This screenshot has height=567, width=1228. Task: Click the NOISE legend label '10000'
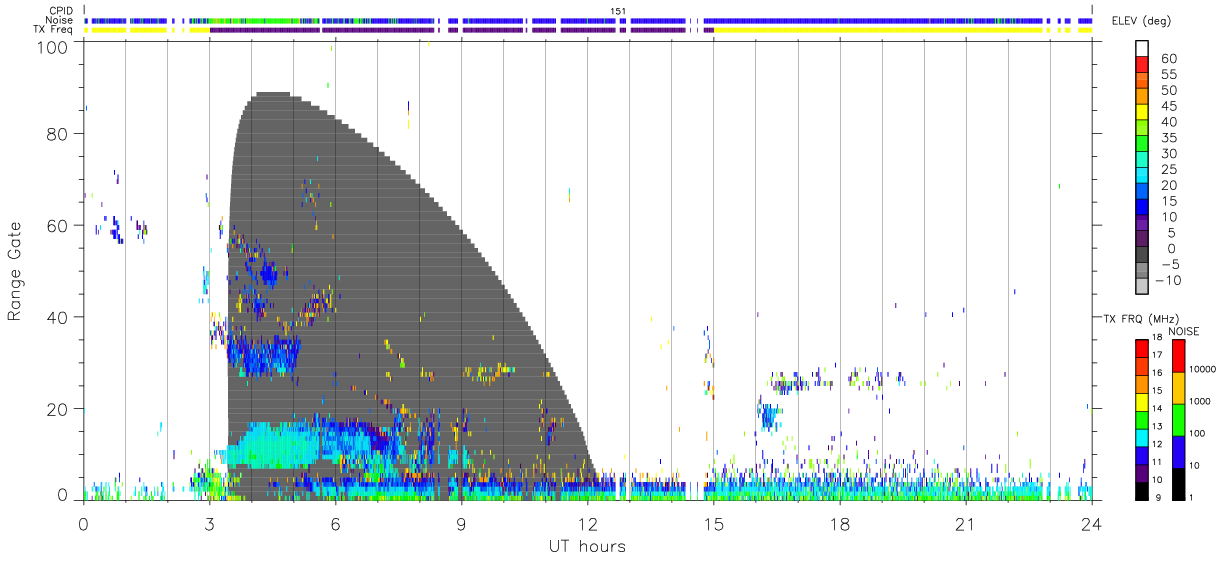tap(1202, 370)
